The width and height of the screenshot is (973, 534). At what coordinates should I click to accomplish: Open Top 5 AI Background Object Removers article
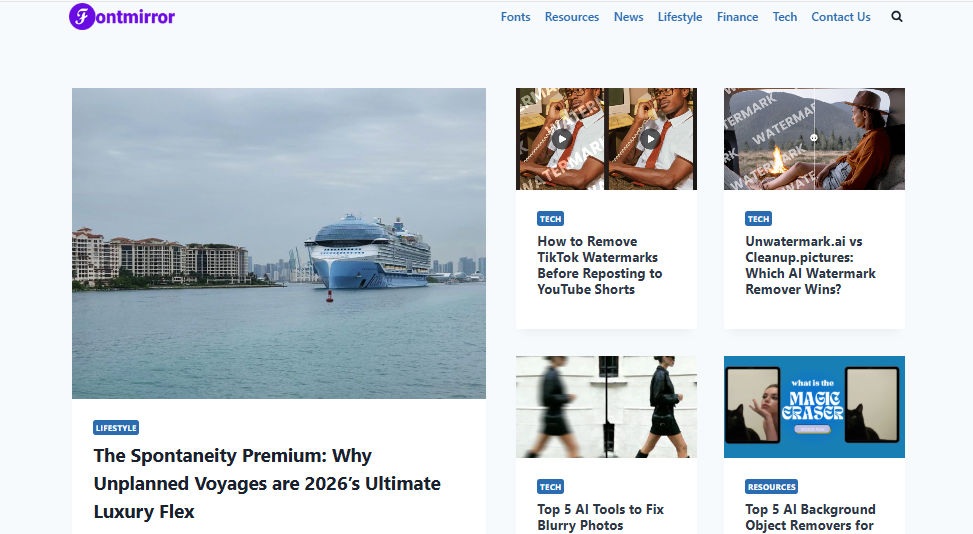810,517
